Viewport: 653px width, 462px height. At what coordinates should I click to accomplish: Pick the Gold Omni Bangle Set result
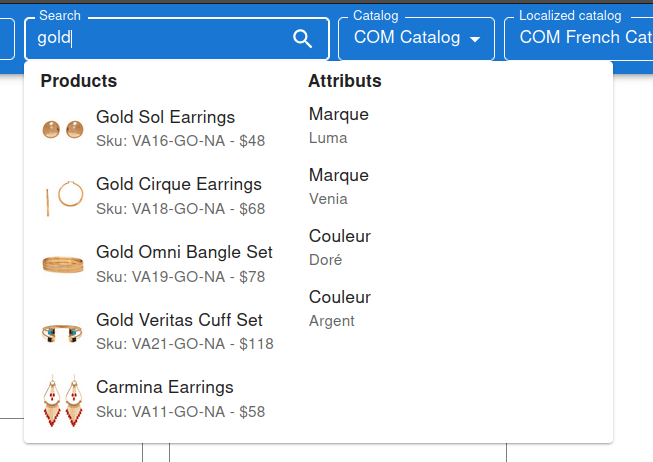click(184, 253)
